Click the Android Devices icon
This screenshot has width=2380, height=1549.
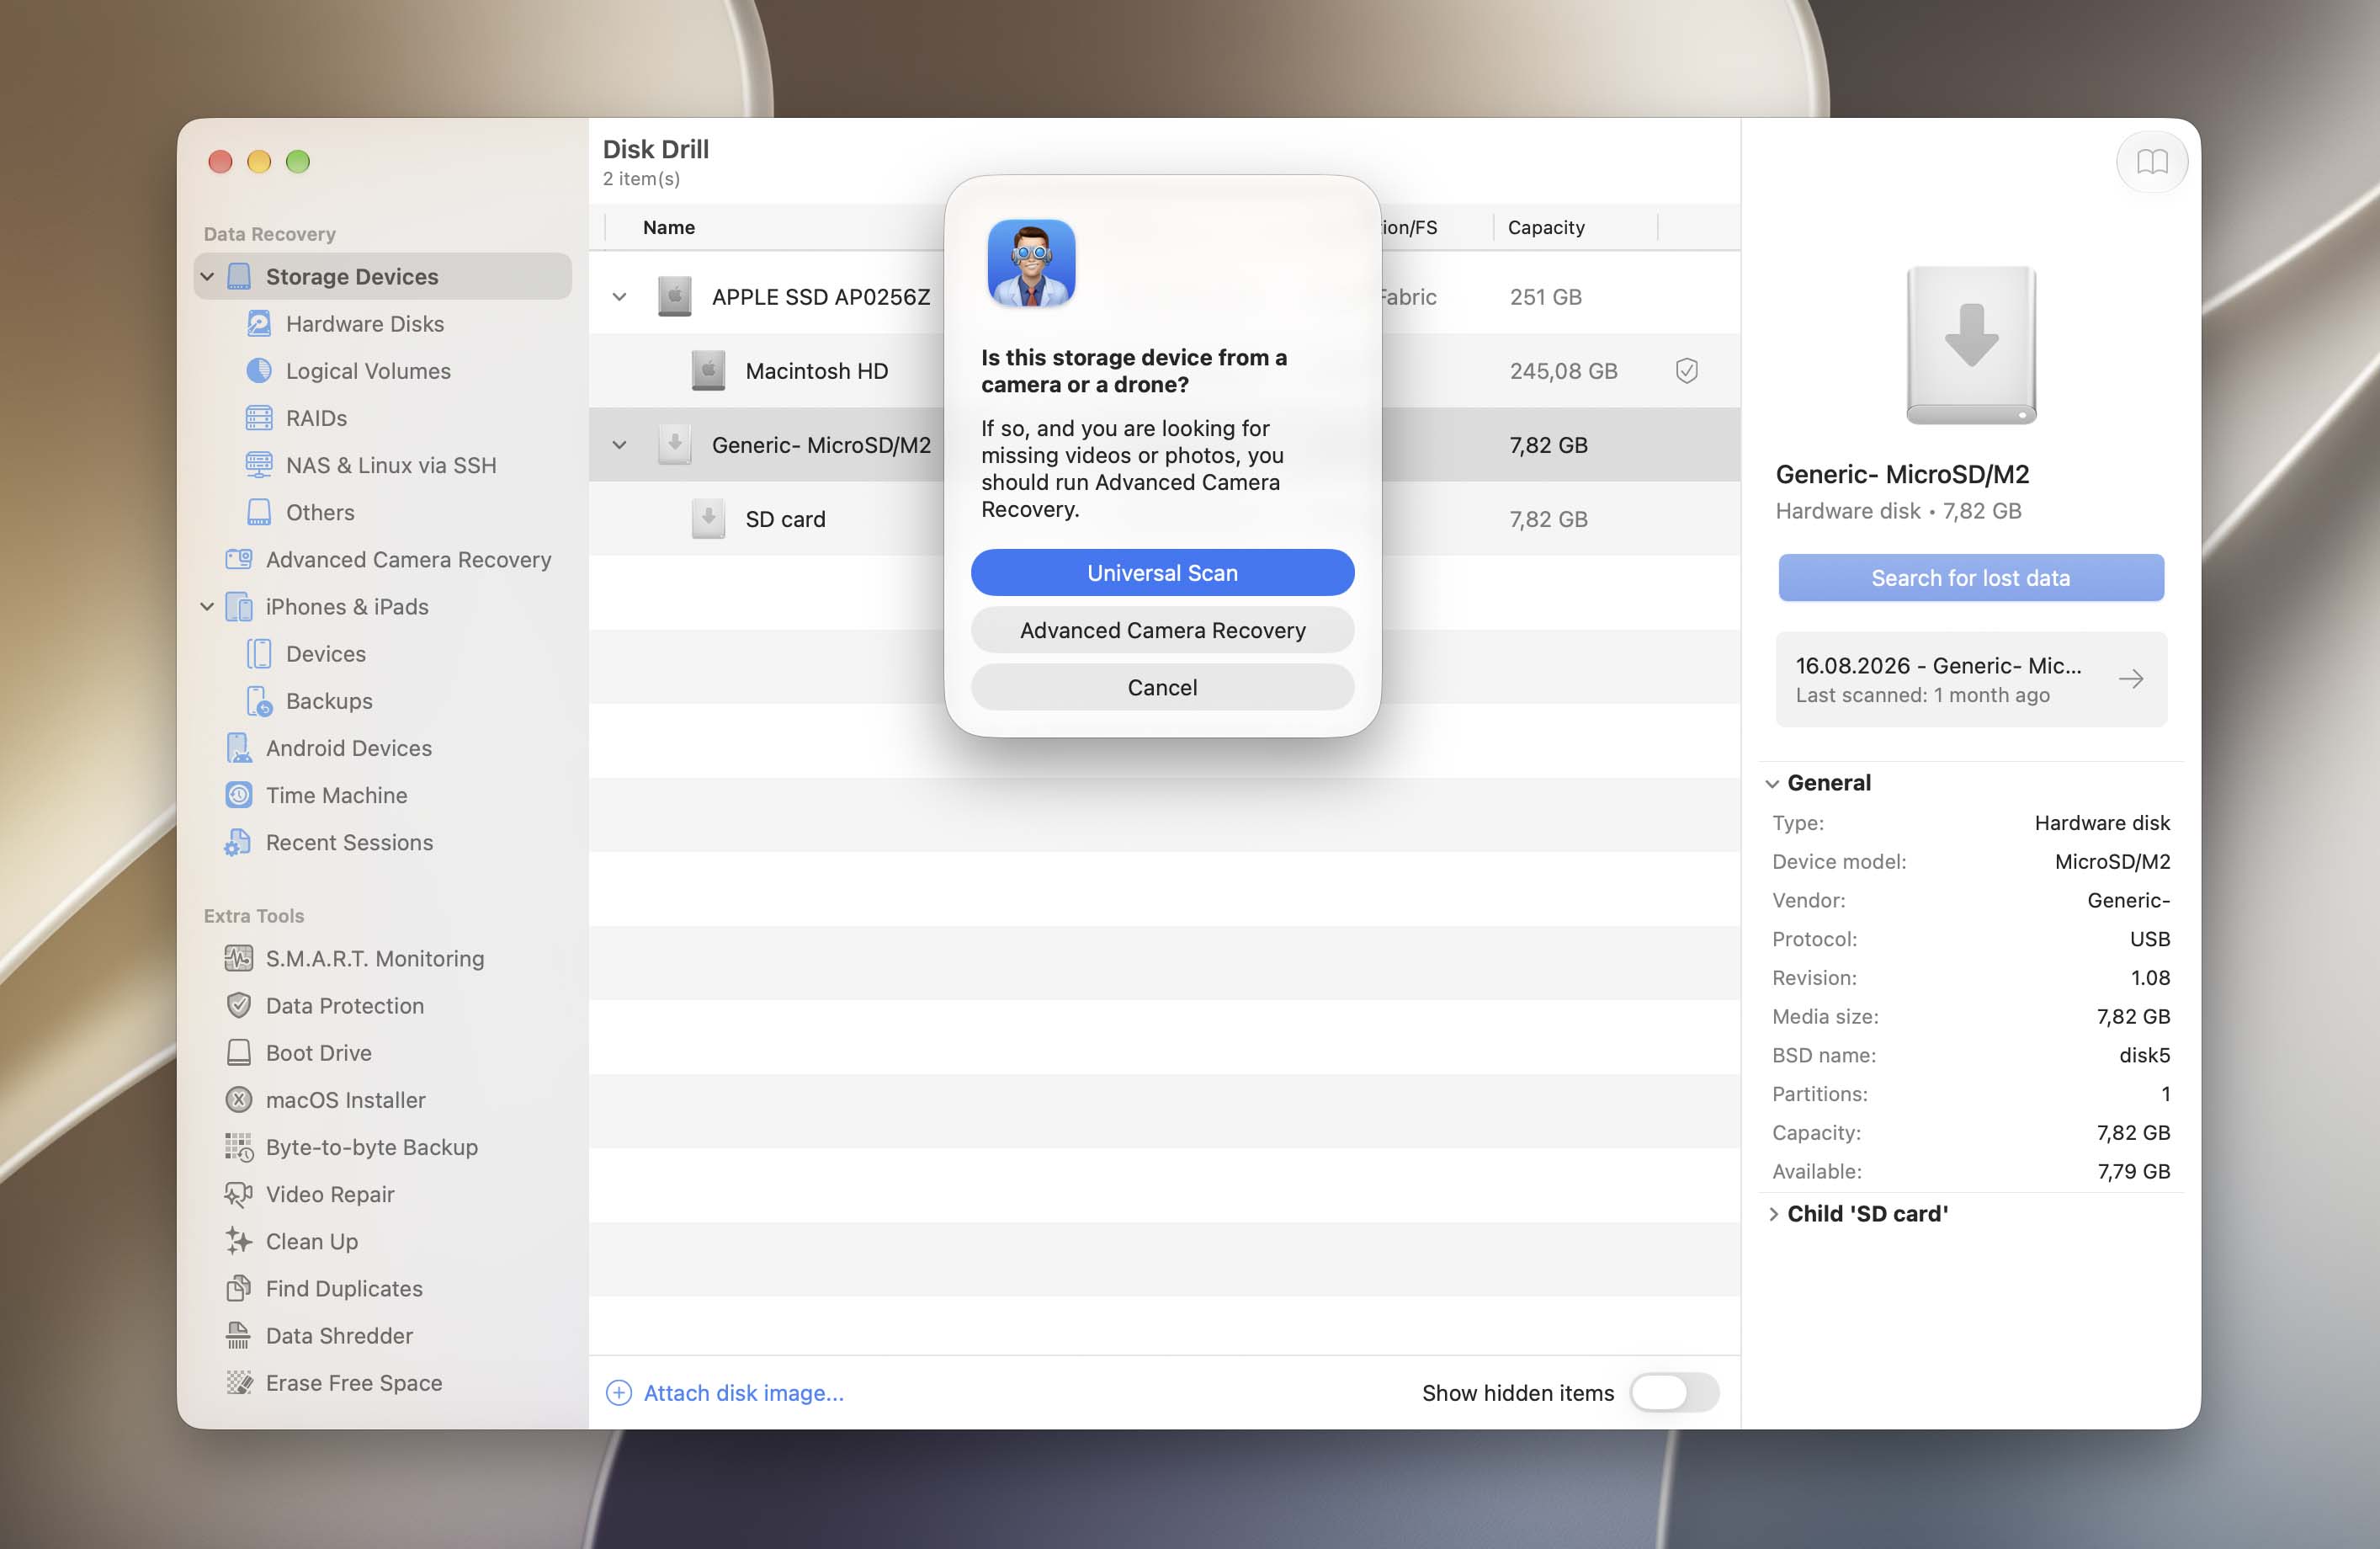239,747
